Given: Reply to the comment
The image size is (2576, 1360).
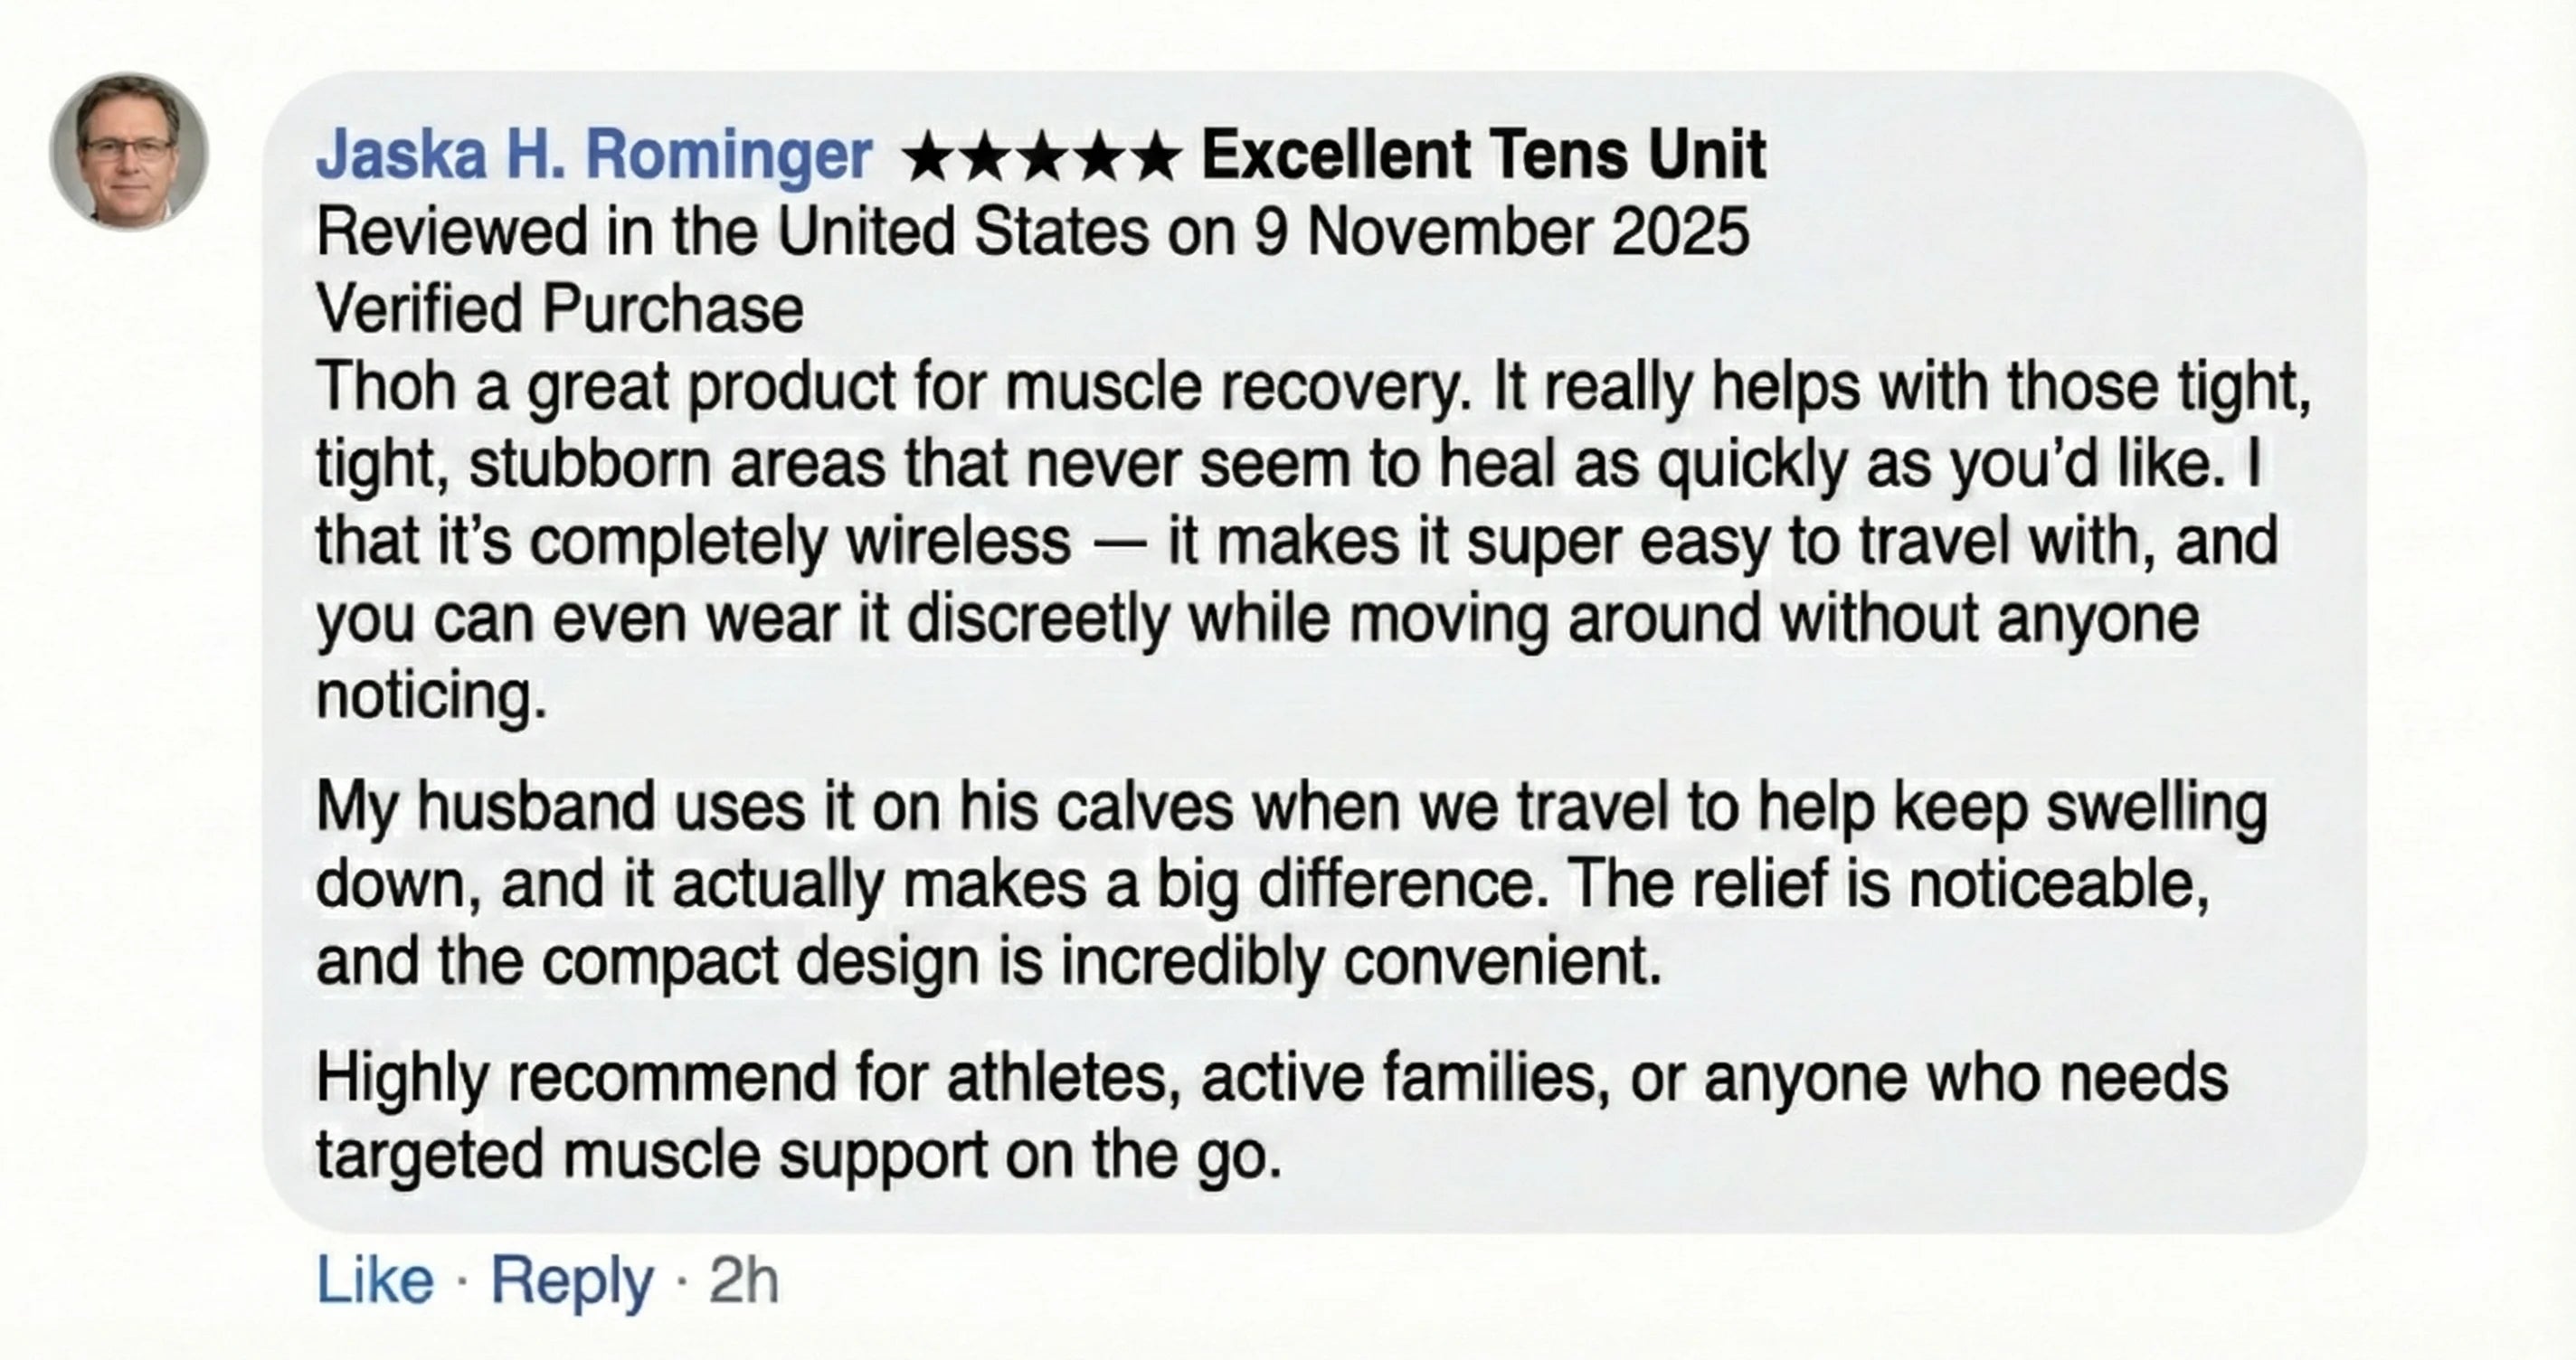Looking at the screenshot, I should 571,1280.
